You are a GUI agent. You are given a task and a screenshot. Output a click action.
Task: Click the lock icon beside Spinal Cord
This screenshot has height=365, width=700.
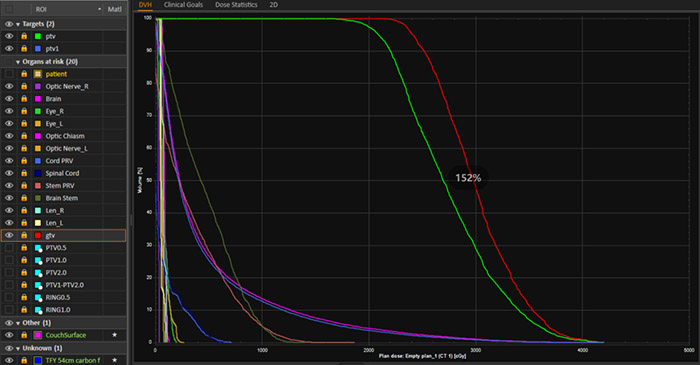click(x=24, y=173)
